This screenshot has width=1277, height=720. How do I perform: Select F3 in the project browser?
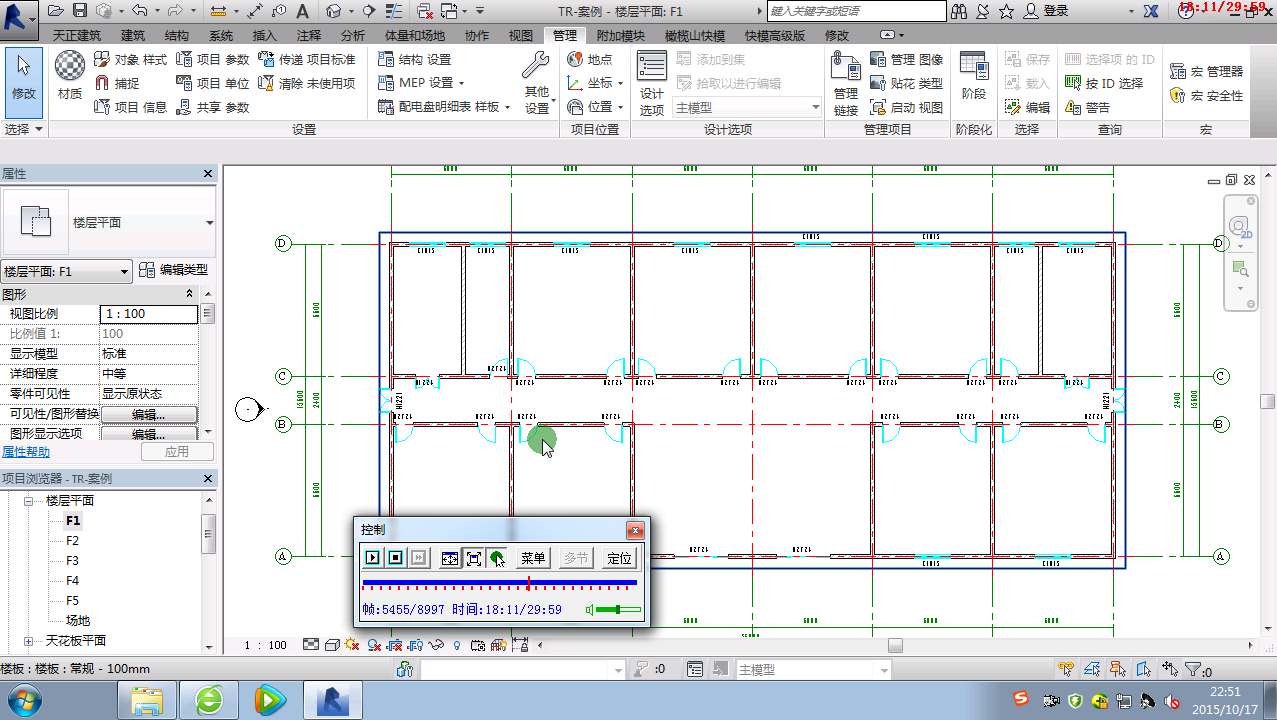(70, 560)
